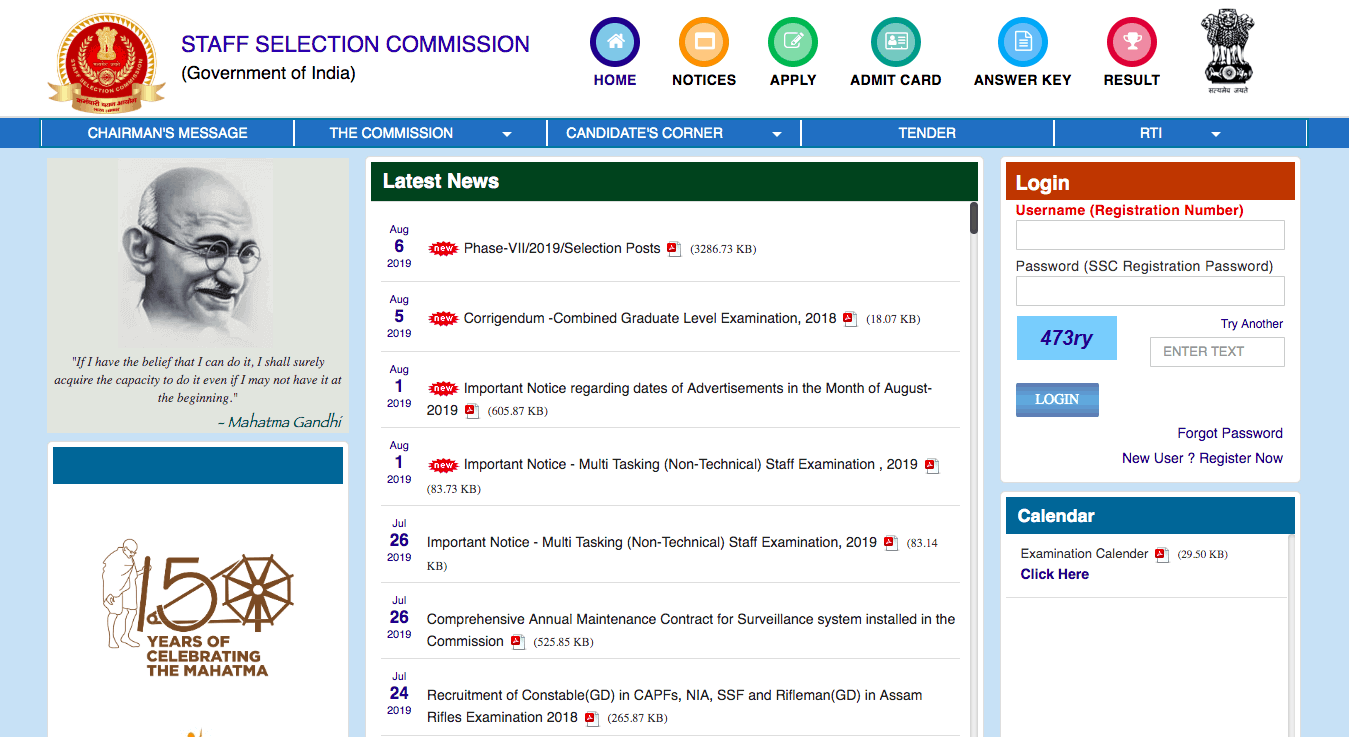The image size is (1349, 737).
Task: Open the Result trophy icon
Action: tap(1131, 43)
